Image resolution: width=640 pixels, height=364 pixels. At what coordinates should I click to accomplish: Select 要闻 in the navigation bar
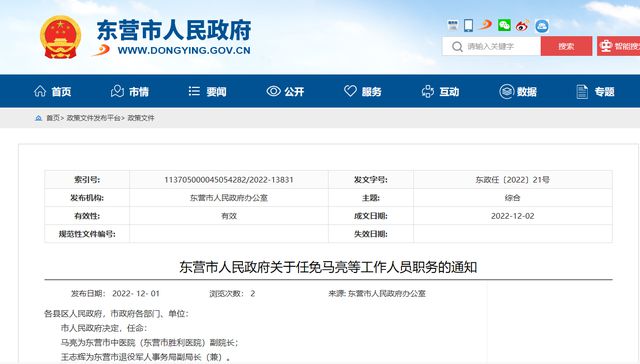[x=207, y=91]
